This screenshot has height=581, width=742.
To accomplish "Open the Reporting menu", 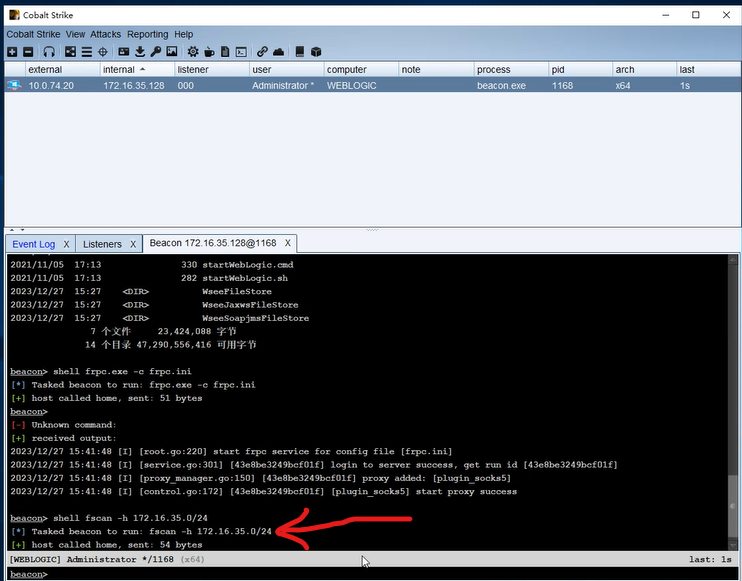I will coord(148,34).
